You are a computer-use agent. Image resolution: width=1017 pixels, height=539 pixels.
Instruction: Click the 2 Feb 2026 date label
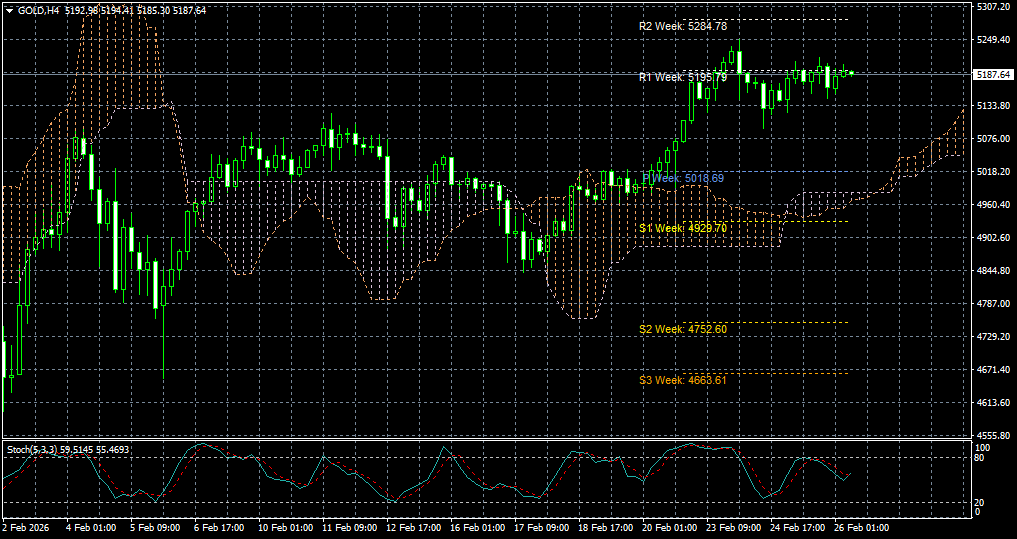tap(26, 528)
